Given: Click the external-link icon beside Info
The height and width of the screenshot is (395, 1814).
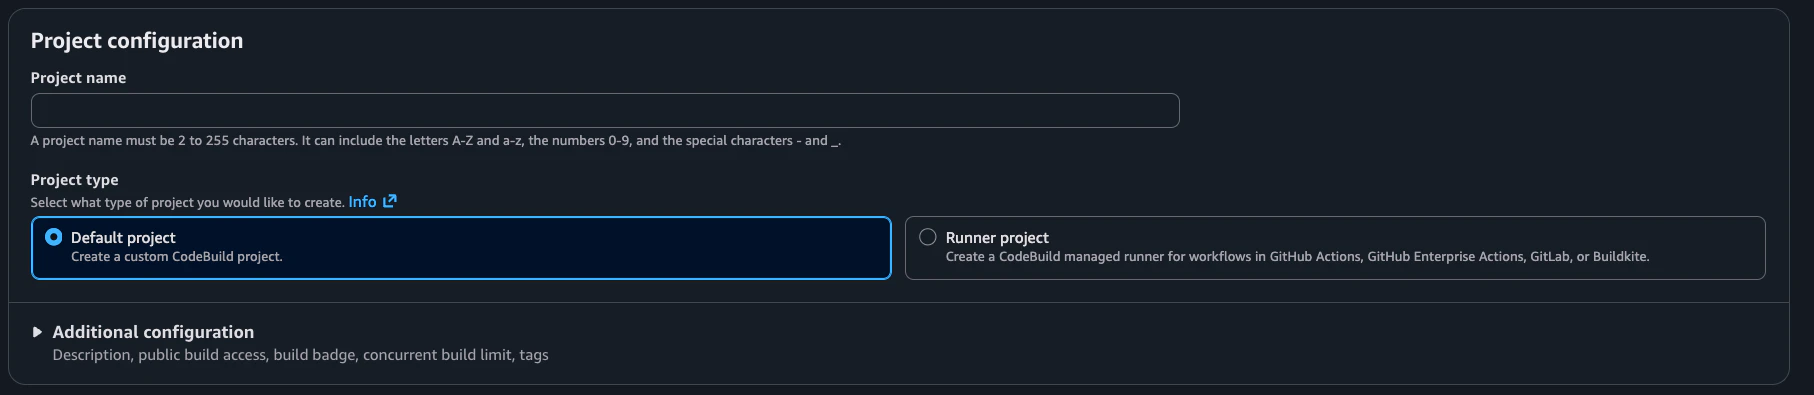Looking at the screenshot, I should pos(390,201).
